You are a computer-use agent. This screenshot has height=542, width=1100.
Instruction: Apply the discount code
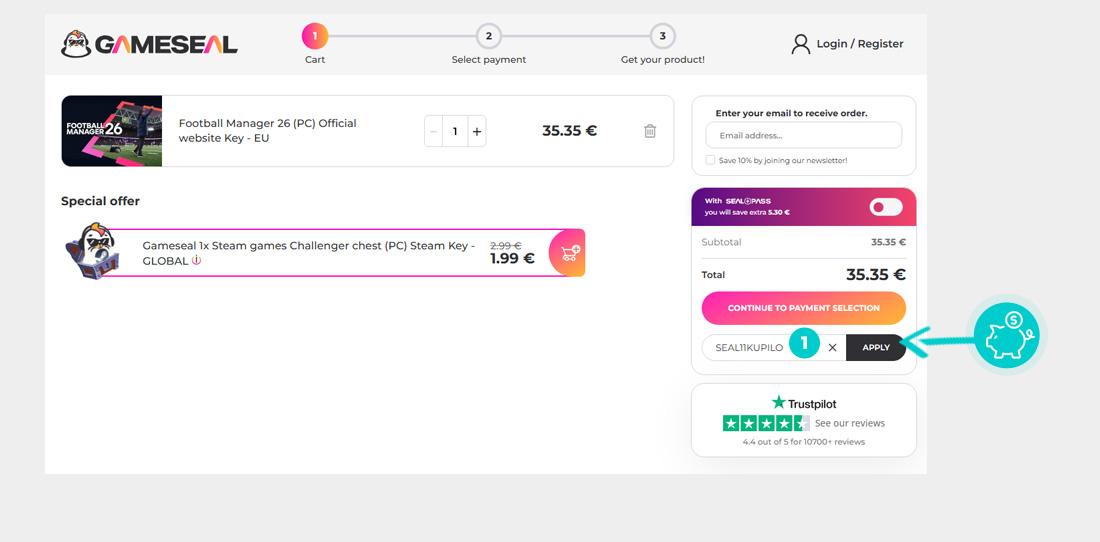tap(875, 348)
